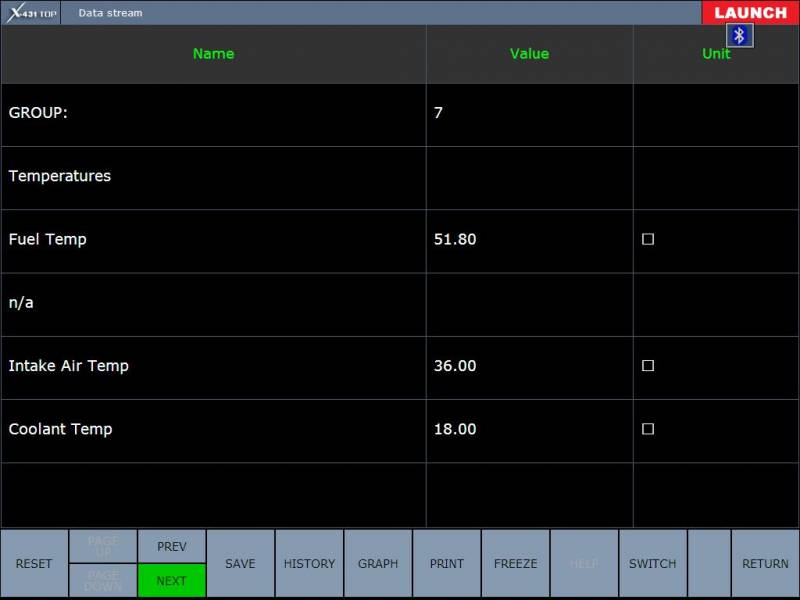Screen dimensions: 800x600
Task: Show the GRAPH view
Action: pos(378,564)
